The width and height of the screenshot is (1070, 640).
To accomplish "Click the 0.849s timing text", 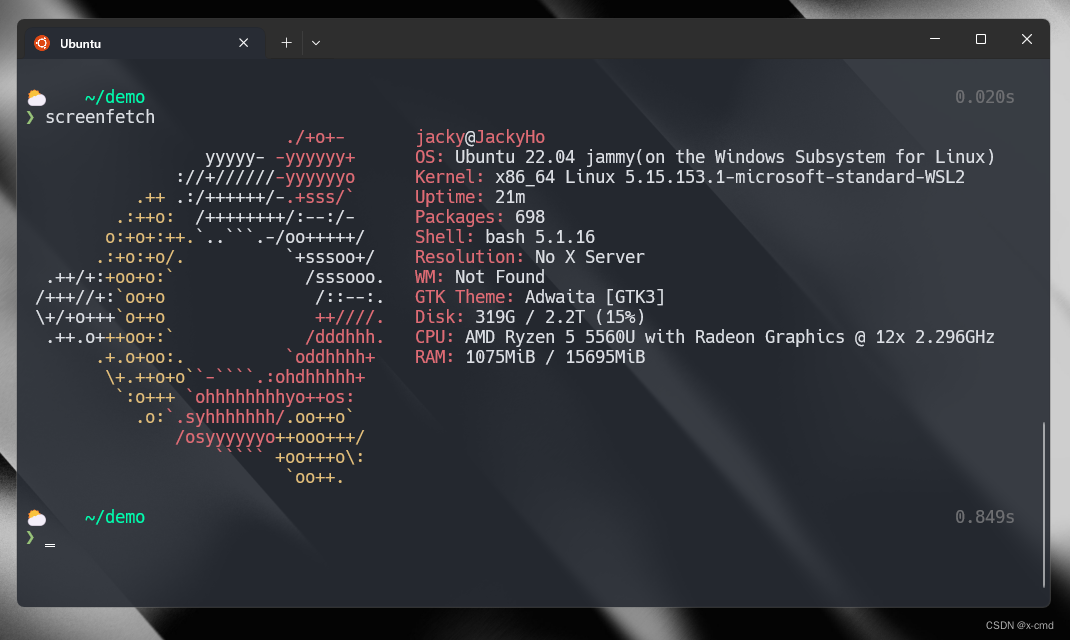I will pos(985,517).
